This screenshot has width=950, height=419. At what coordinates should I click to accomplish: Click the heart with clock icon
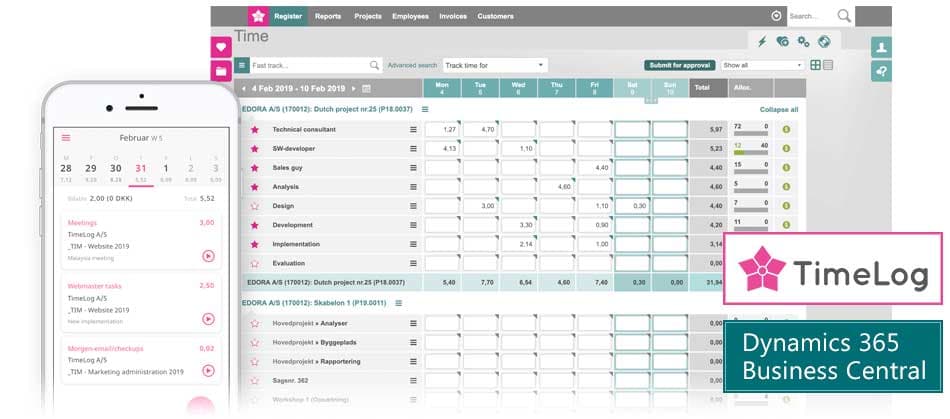782,41
